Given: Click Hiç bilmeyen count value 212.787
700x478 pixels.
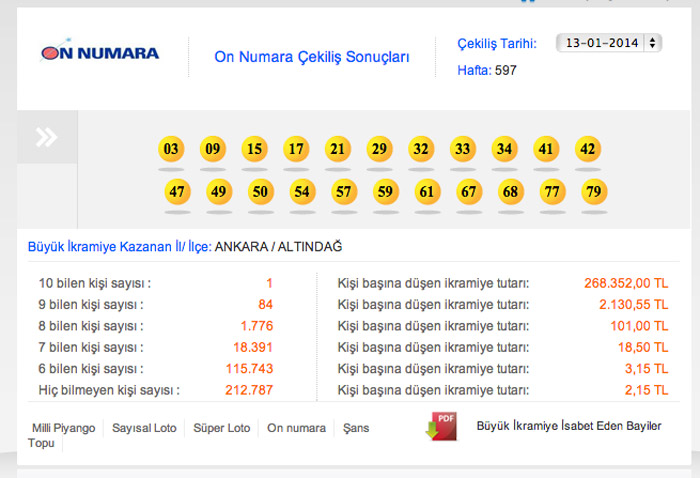Looking at the screenshot, I should [x=249, y=390].
